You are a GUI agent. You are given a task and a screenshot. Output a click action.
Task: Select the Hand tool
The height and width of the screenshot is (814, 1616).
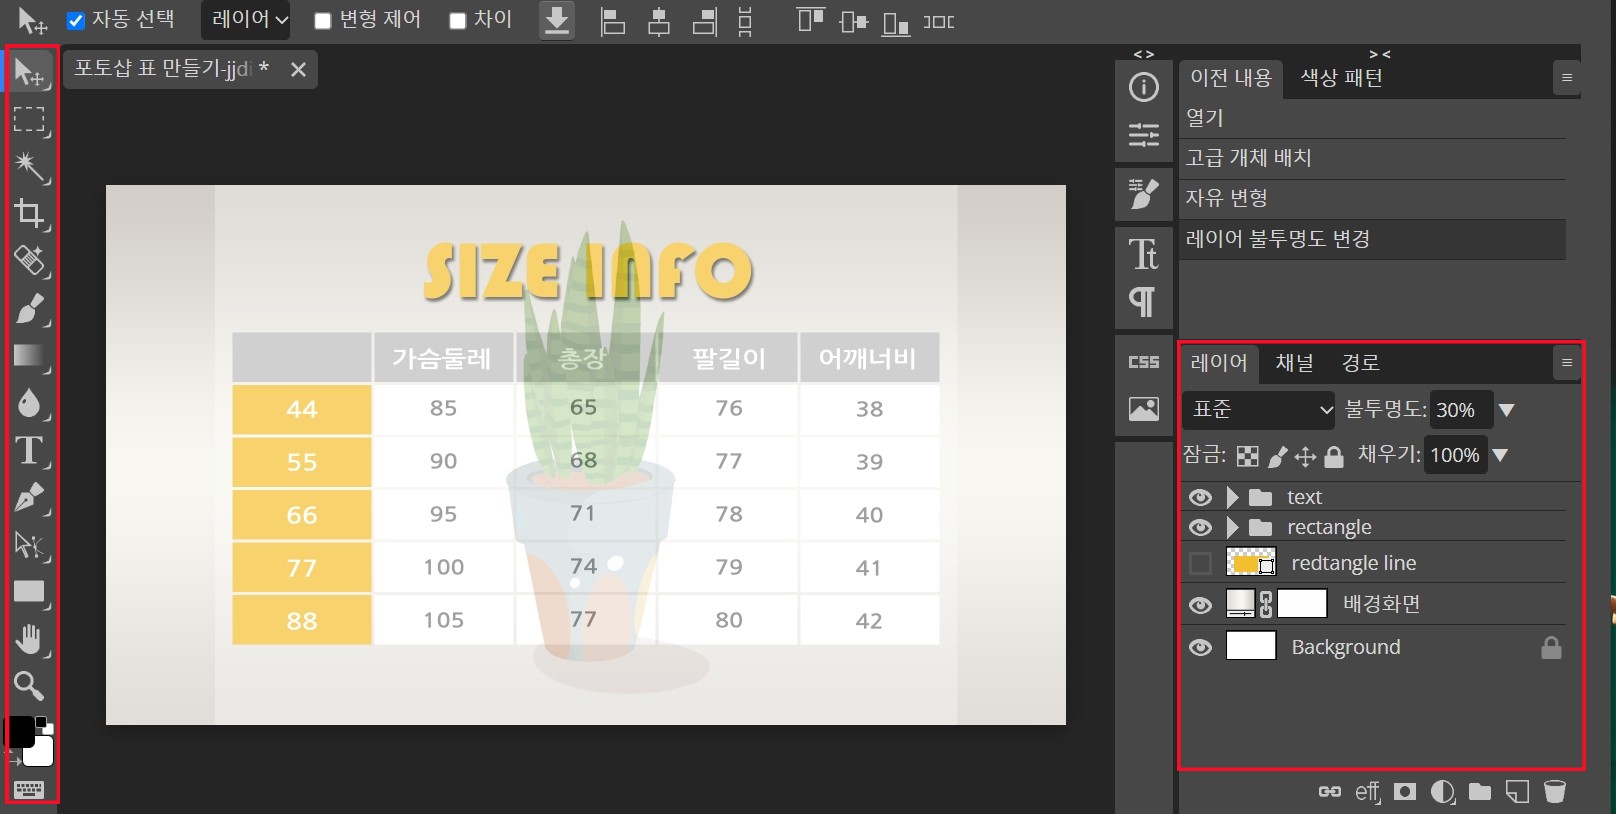pos(29,639)
